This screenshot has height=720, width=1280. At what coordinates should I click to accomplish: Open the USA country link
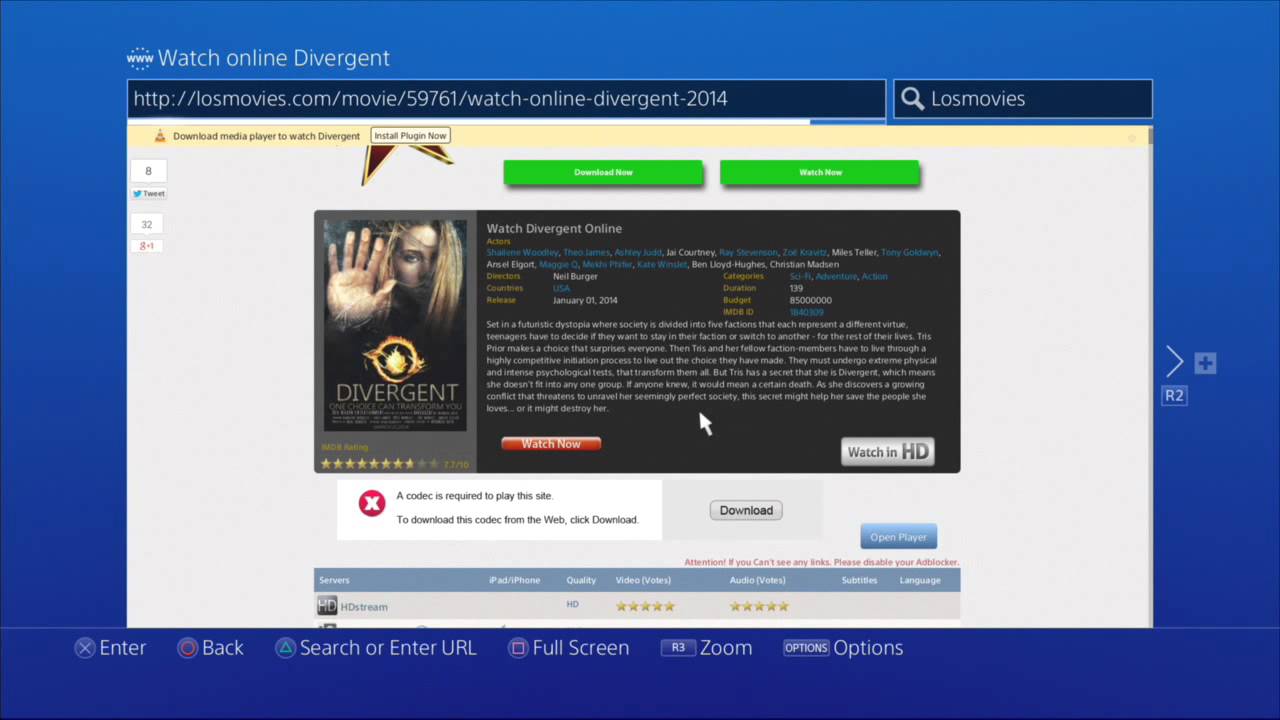point(561,288)
